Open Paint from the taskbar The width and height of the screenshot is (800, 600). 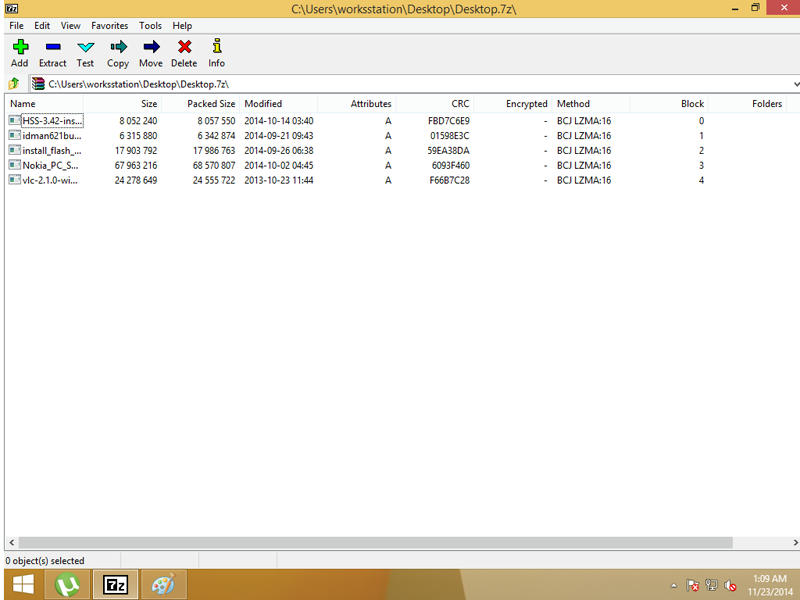point(163,585)
